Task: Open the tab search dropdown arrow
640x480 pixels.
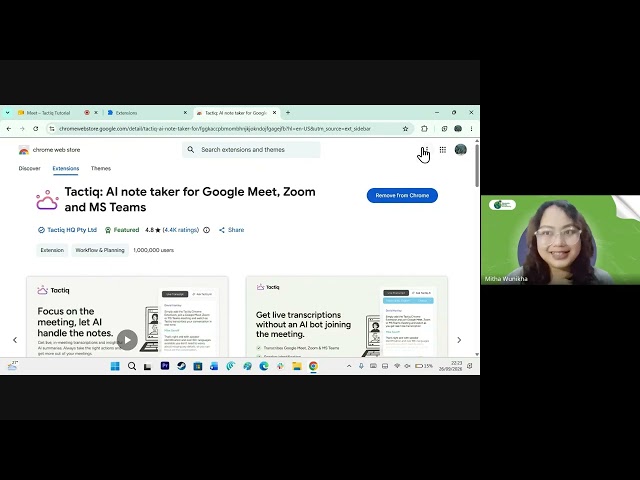Action: pyautogui.click(x=7, y=113)
